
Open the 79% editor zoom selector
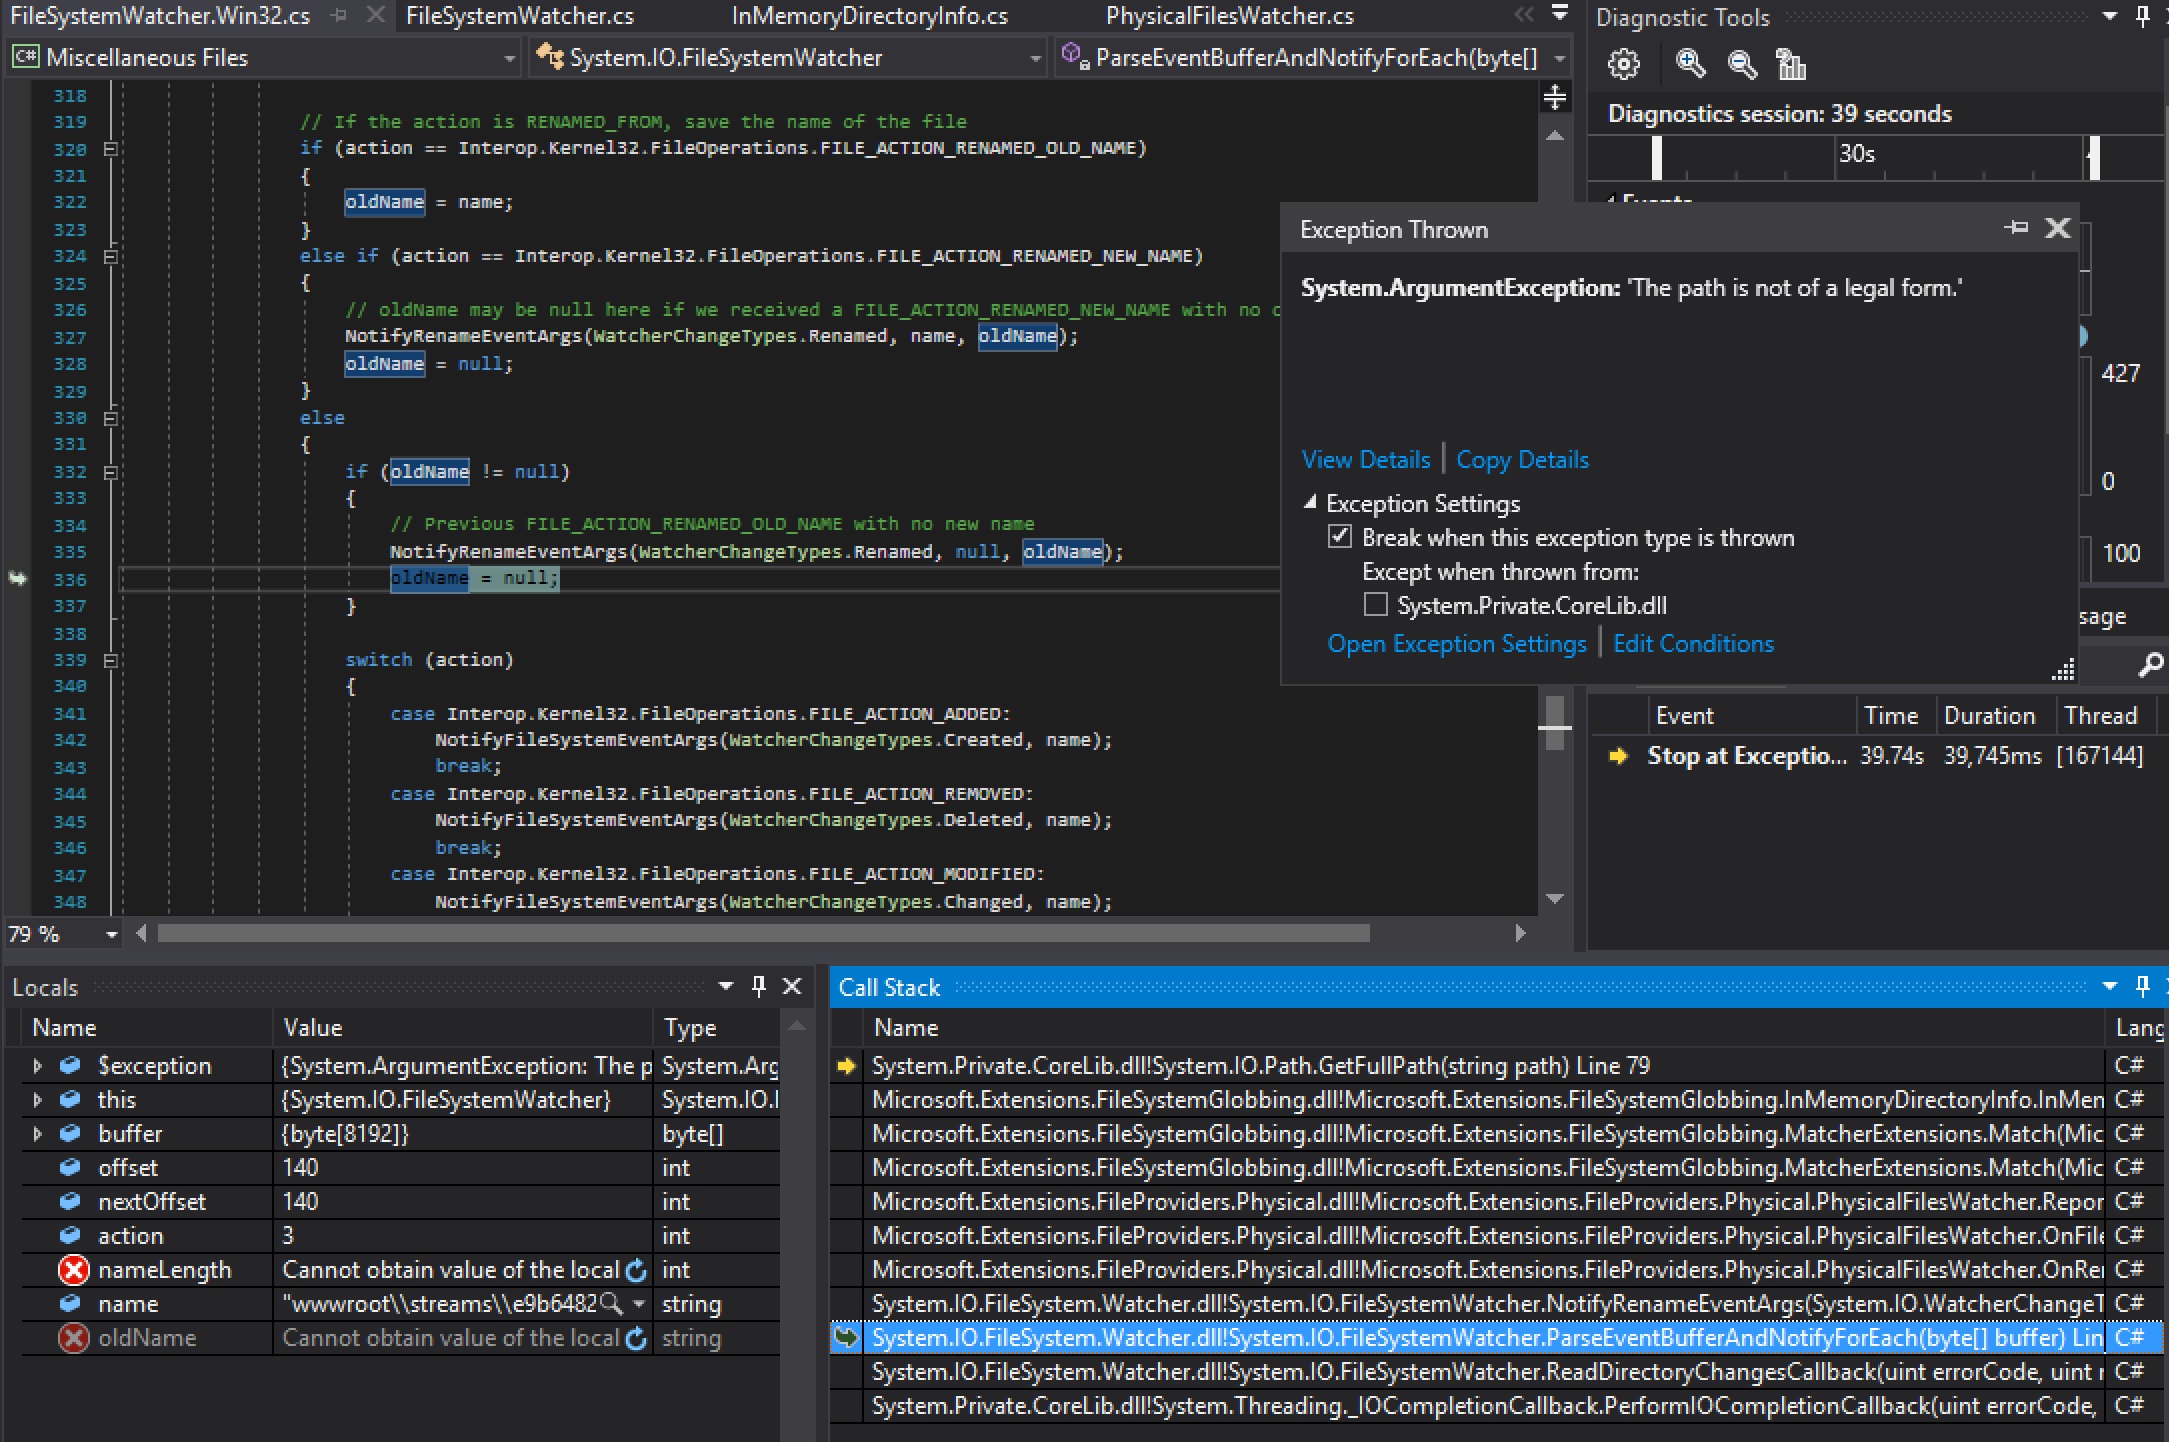(x=109, y=933)
